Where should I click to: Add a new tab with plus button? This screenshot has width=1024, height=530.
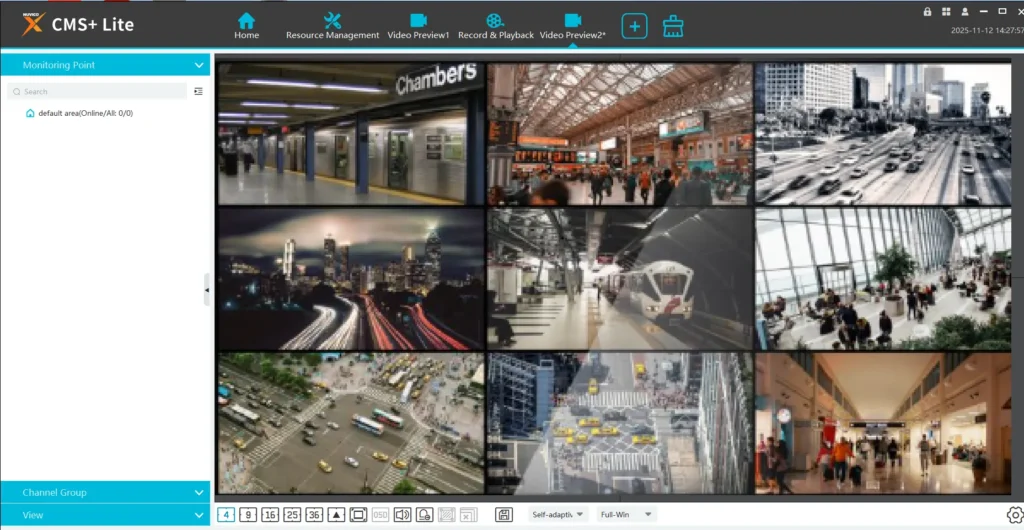pyautogui.click(x=634, y=26)
